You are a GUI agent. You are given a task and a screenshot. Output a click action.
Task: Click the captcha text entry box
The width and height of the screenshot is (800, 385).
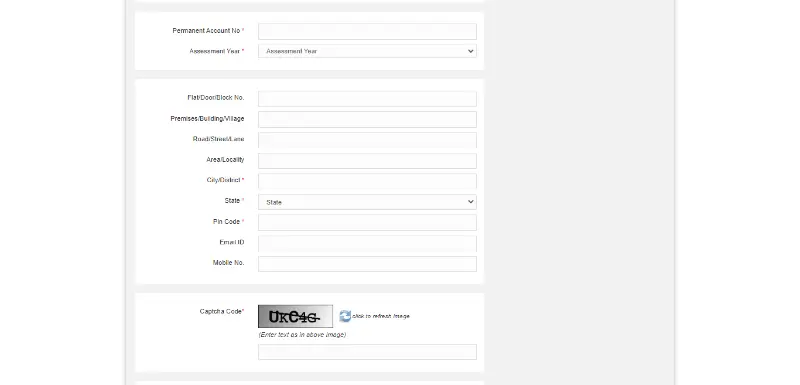367,352
